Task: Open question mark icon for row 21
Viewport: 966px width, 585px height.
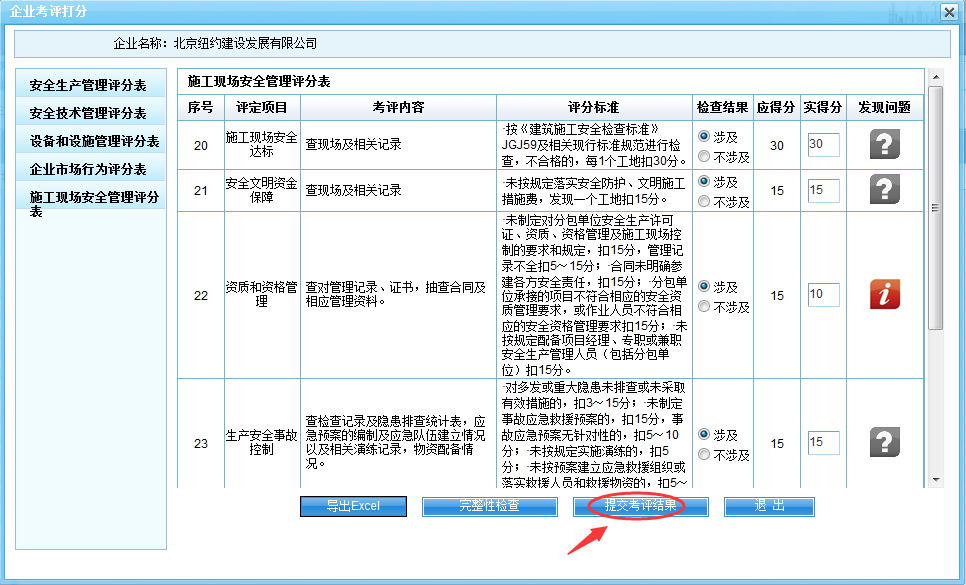Action: click(x=884, y=190)
